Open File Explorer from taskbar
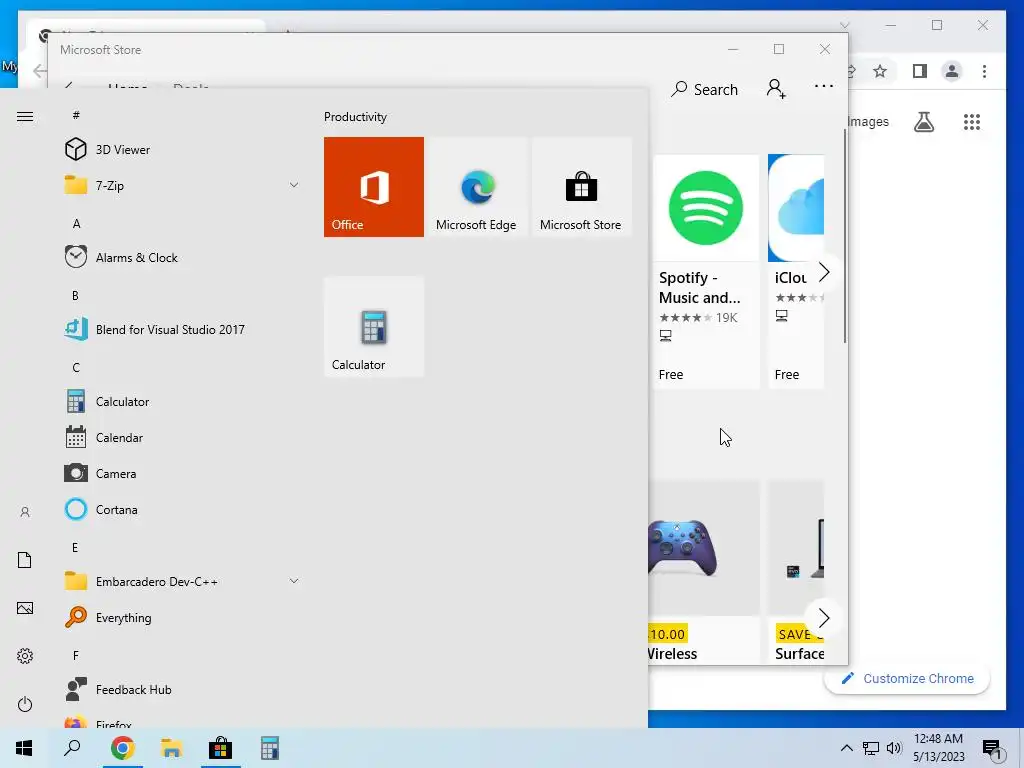1024x768 pixels. pos(171,748)
